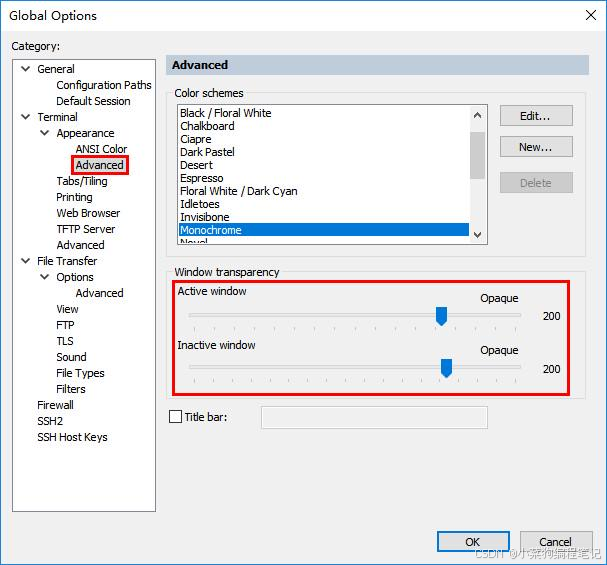Screen dimensions: 607x565
Task: Select Advanced under Appearance
Action: pyautogui.click(x=99, y=165)
